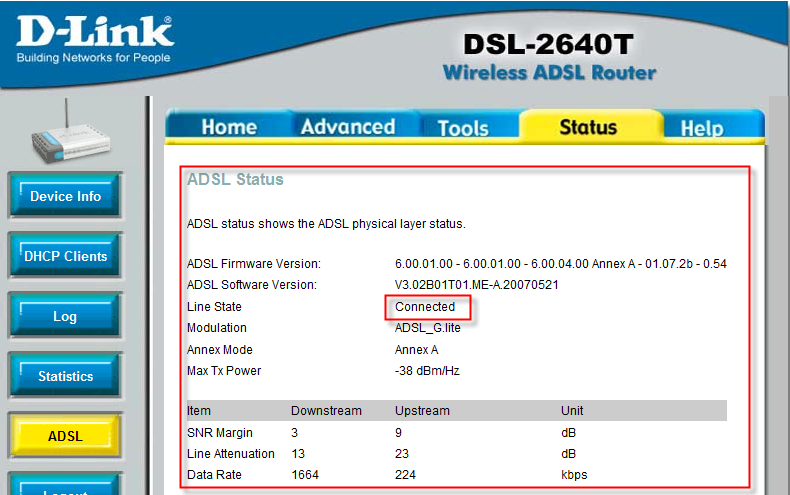The height and width of the screenshot is (495, 790).
Task: Click the D-Link logo
Action: coord(95,31)
